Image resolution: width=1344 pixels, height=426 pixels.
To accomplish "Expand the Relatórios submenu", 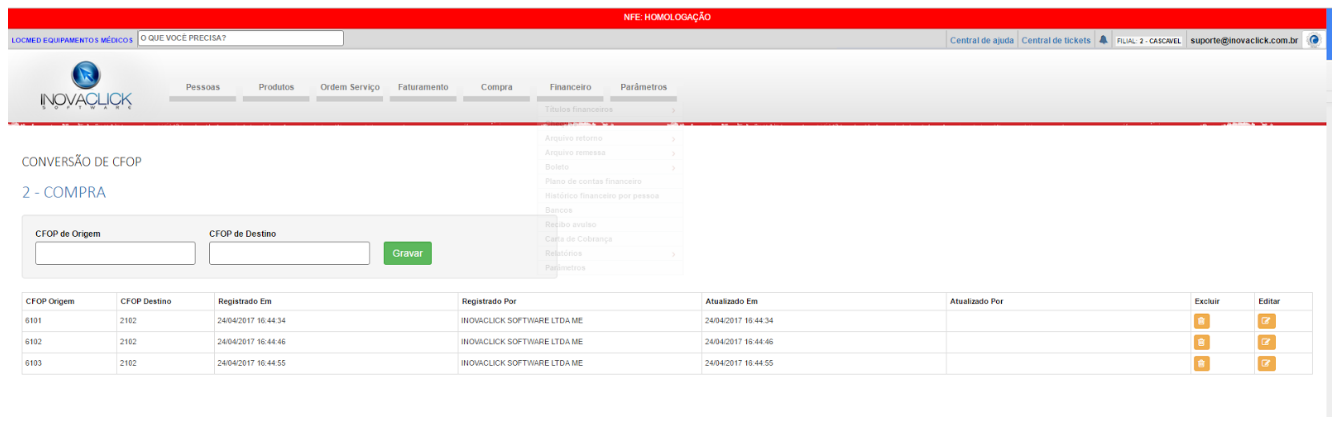I will pos(610,253).
